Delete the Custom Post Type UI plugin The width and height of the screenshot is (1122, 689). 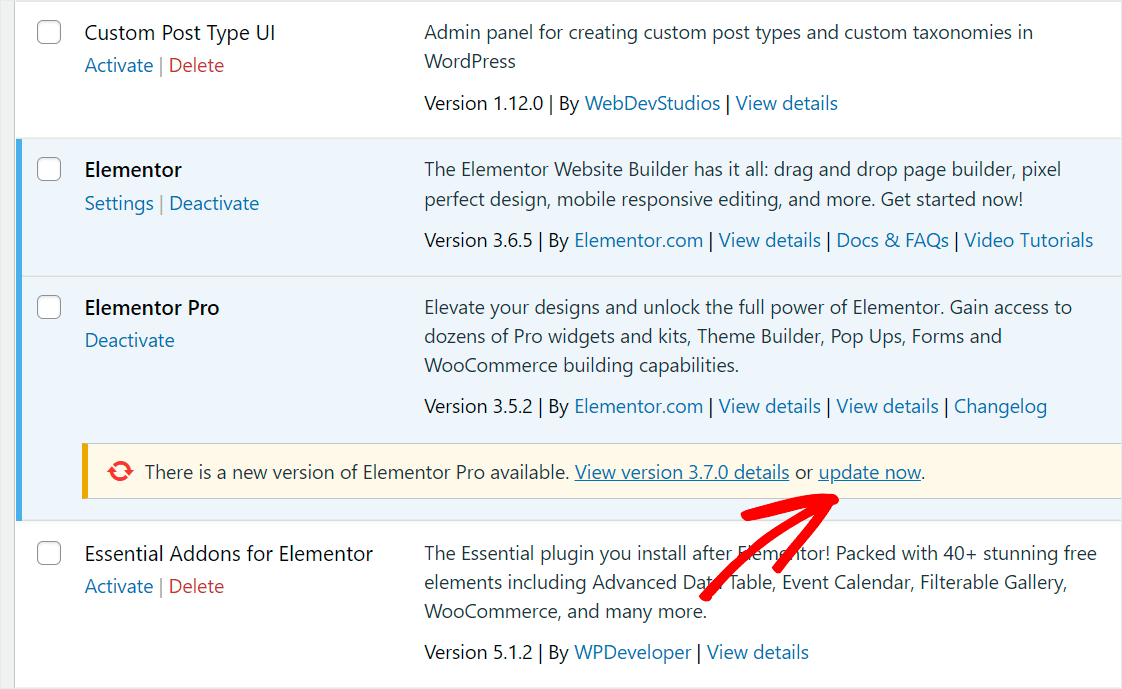tap(196, 65)
